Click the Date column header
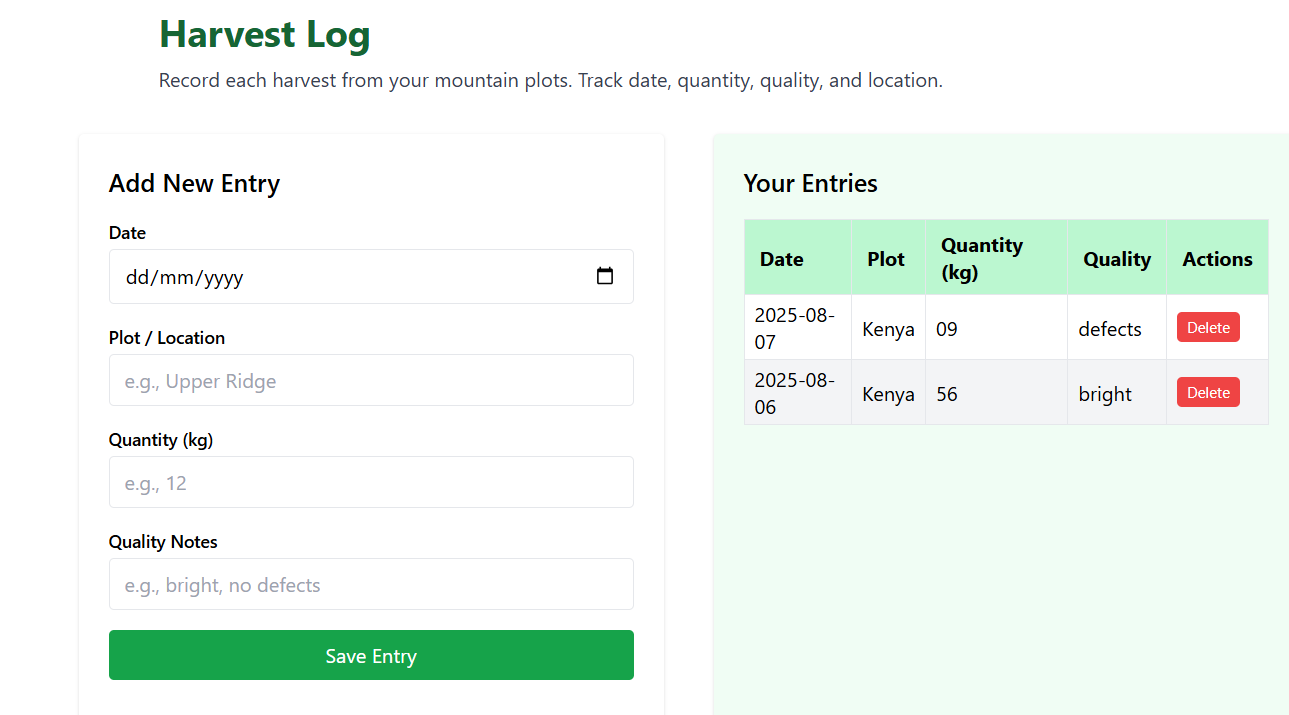 pyautogui.click(x=798, y=257)
